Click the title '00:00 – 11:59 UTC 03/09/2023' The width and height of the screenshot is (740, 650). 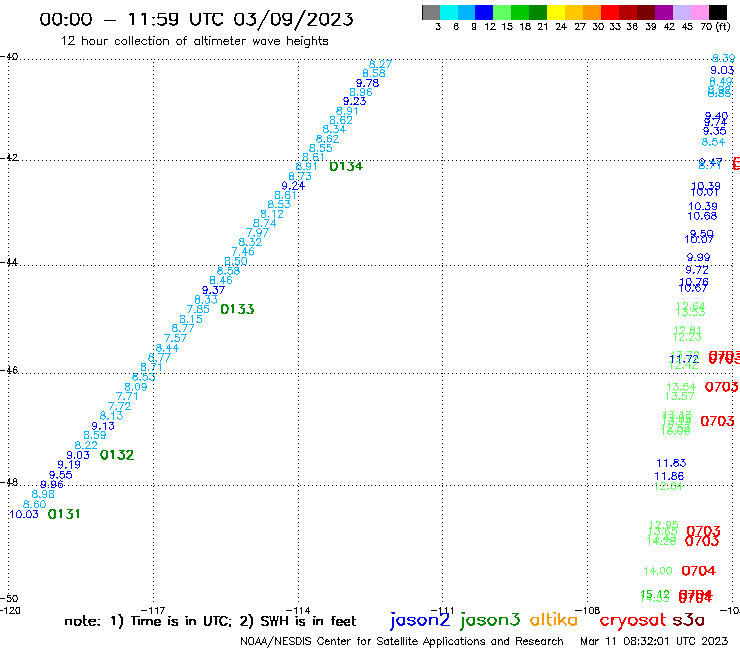pyautogui.click(x=196, y=19)
